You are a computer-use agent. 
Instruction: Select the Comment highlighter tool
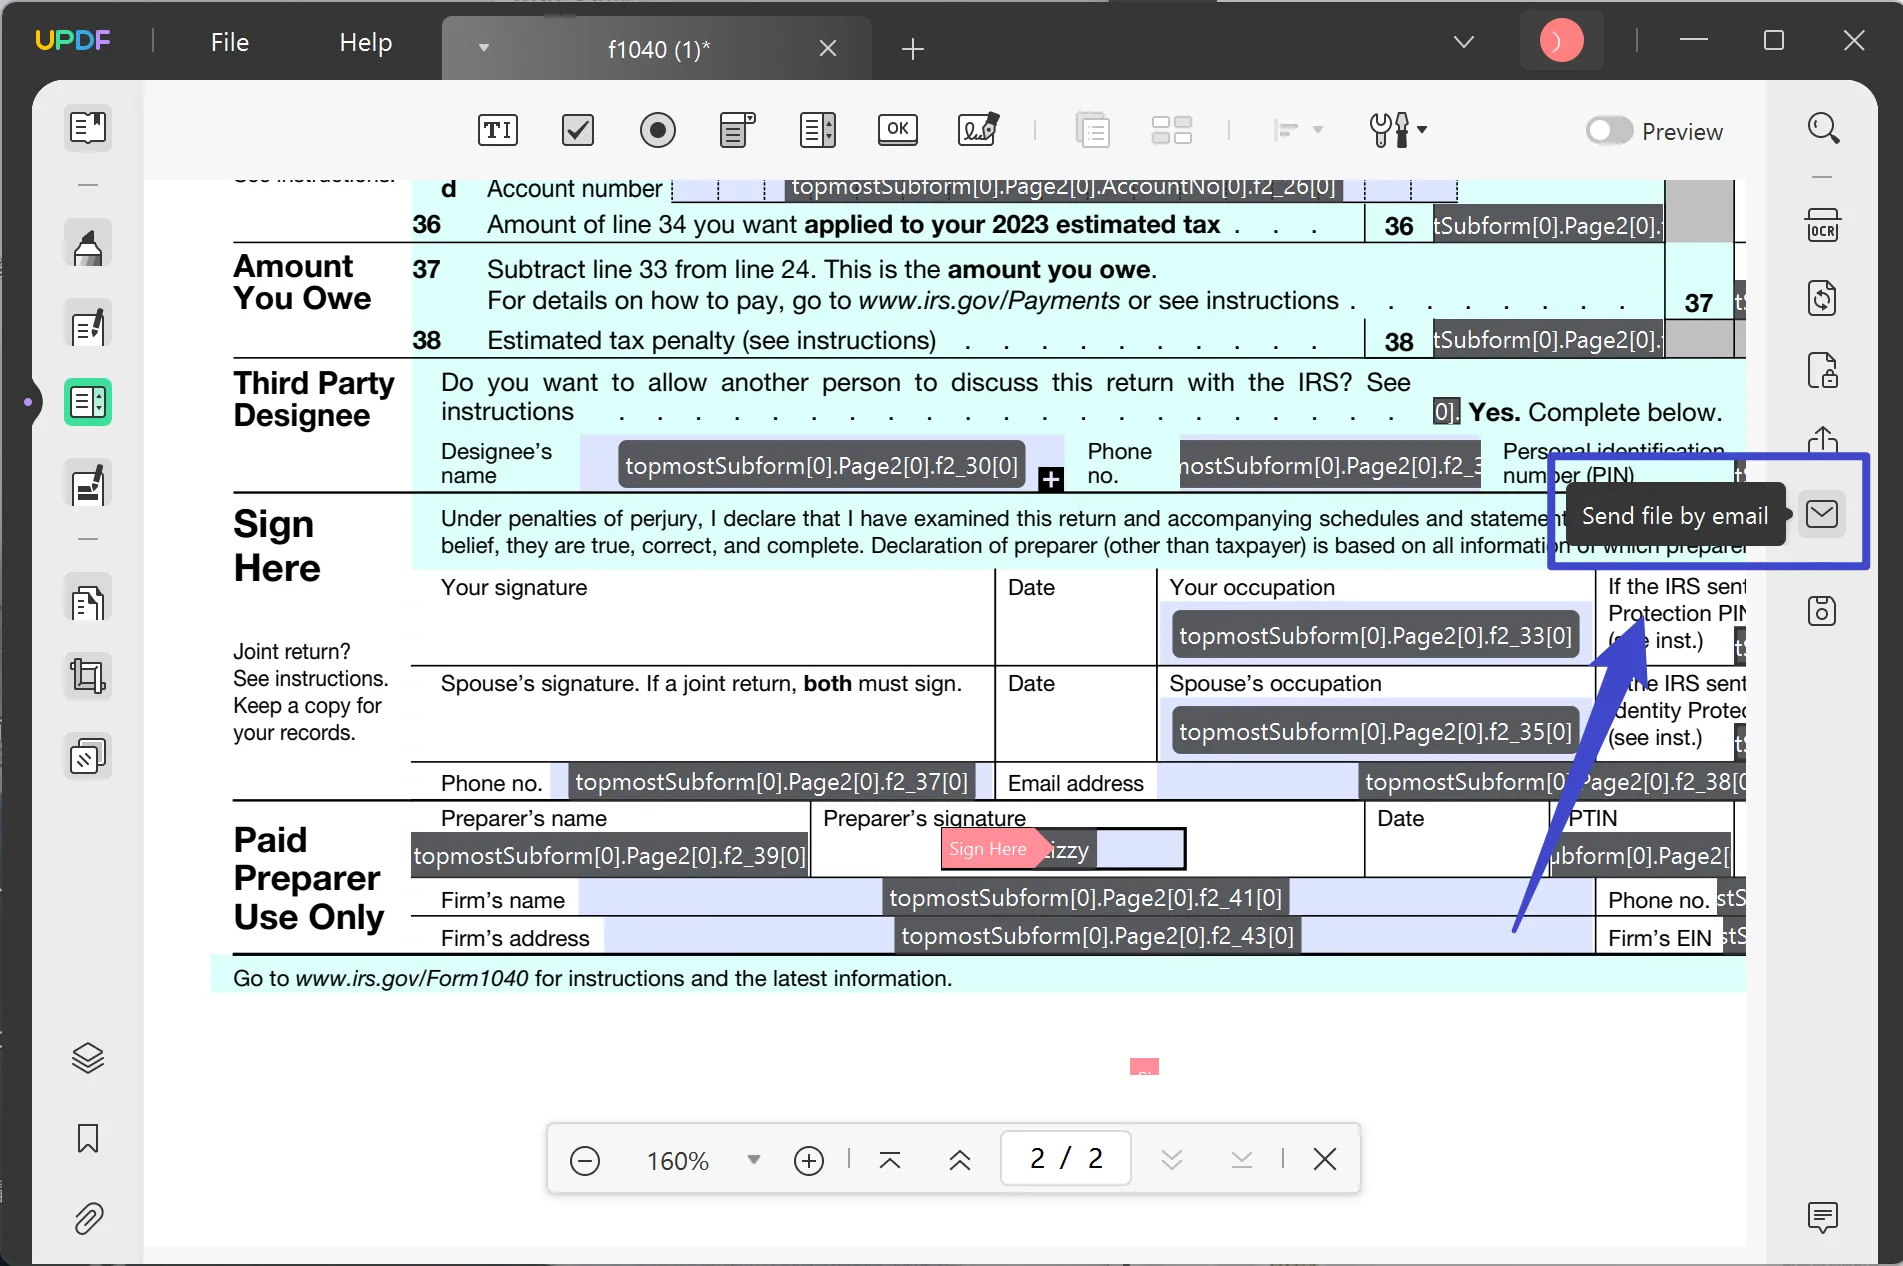click(88, 245)
